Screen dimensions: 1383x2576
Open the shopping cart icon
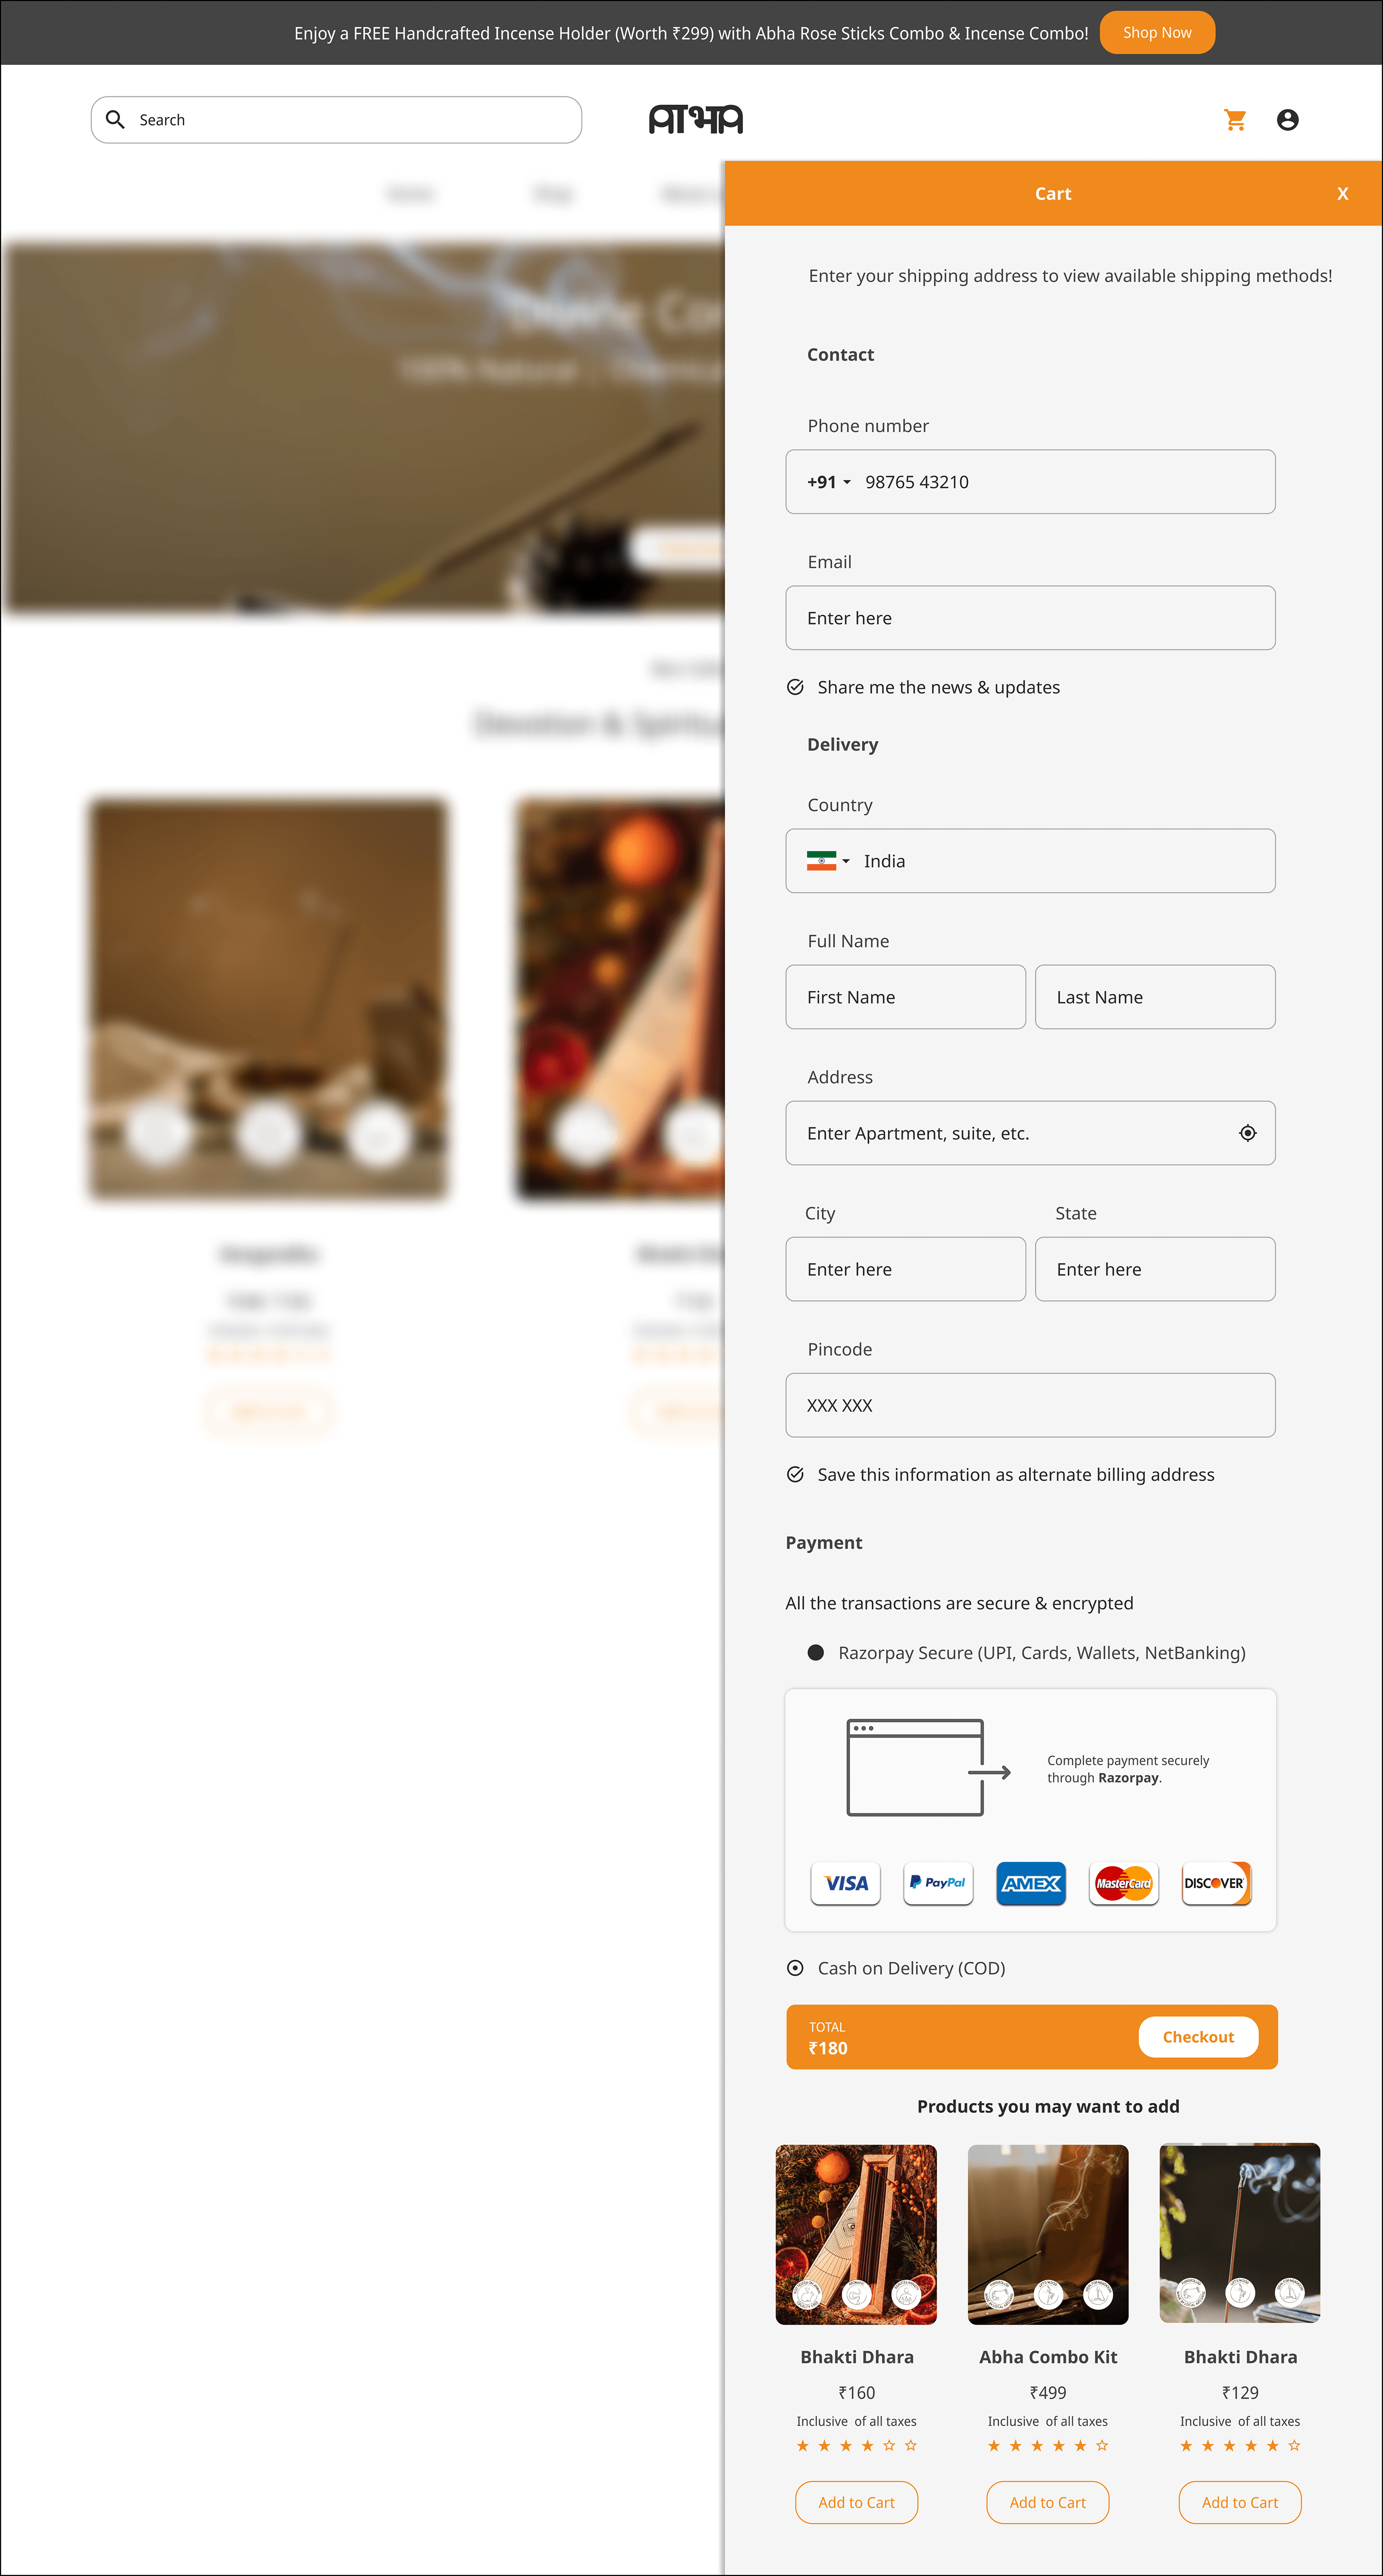(1235, 120)
